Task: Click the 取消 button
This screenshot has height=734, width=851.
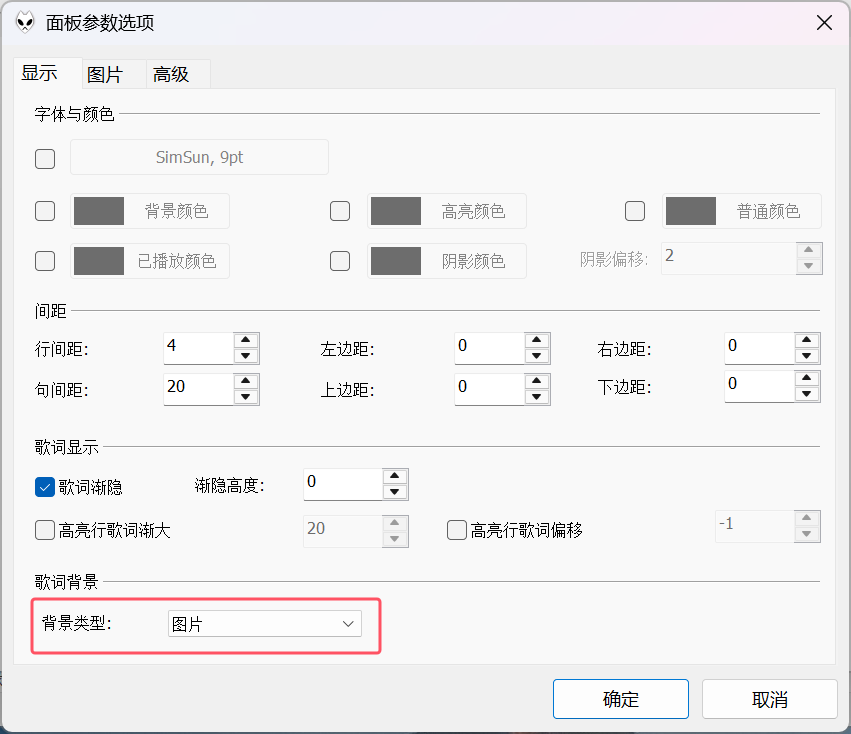Action: [x=770, y=699]
